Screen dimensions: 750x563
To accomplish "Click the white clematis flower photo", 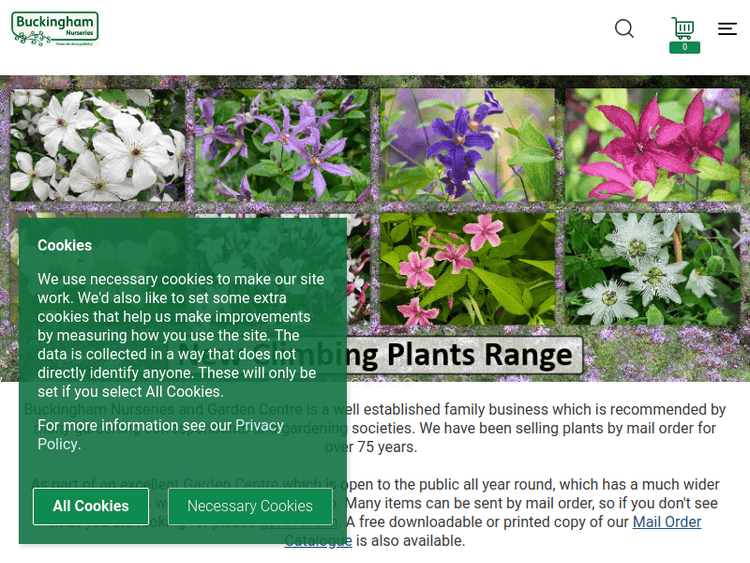I will 98,145.
